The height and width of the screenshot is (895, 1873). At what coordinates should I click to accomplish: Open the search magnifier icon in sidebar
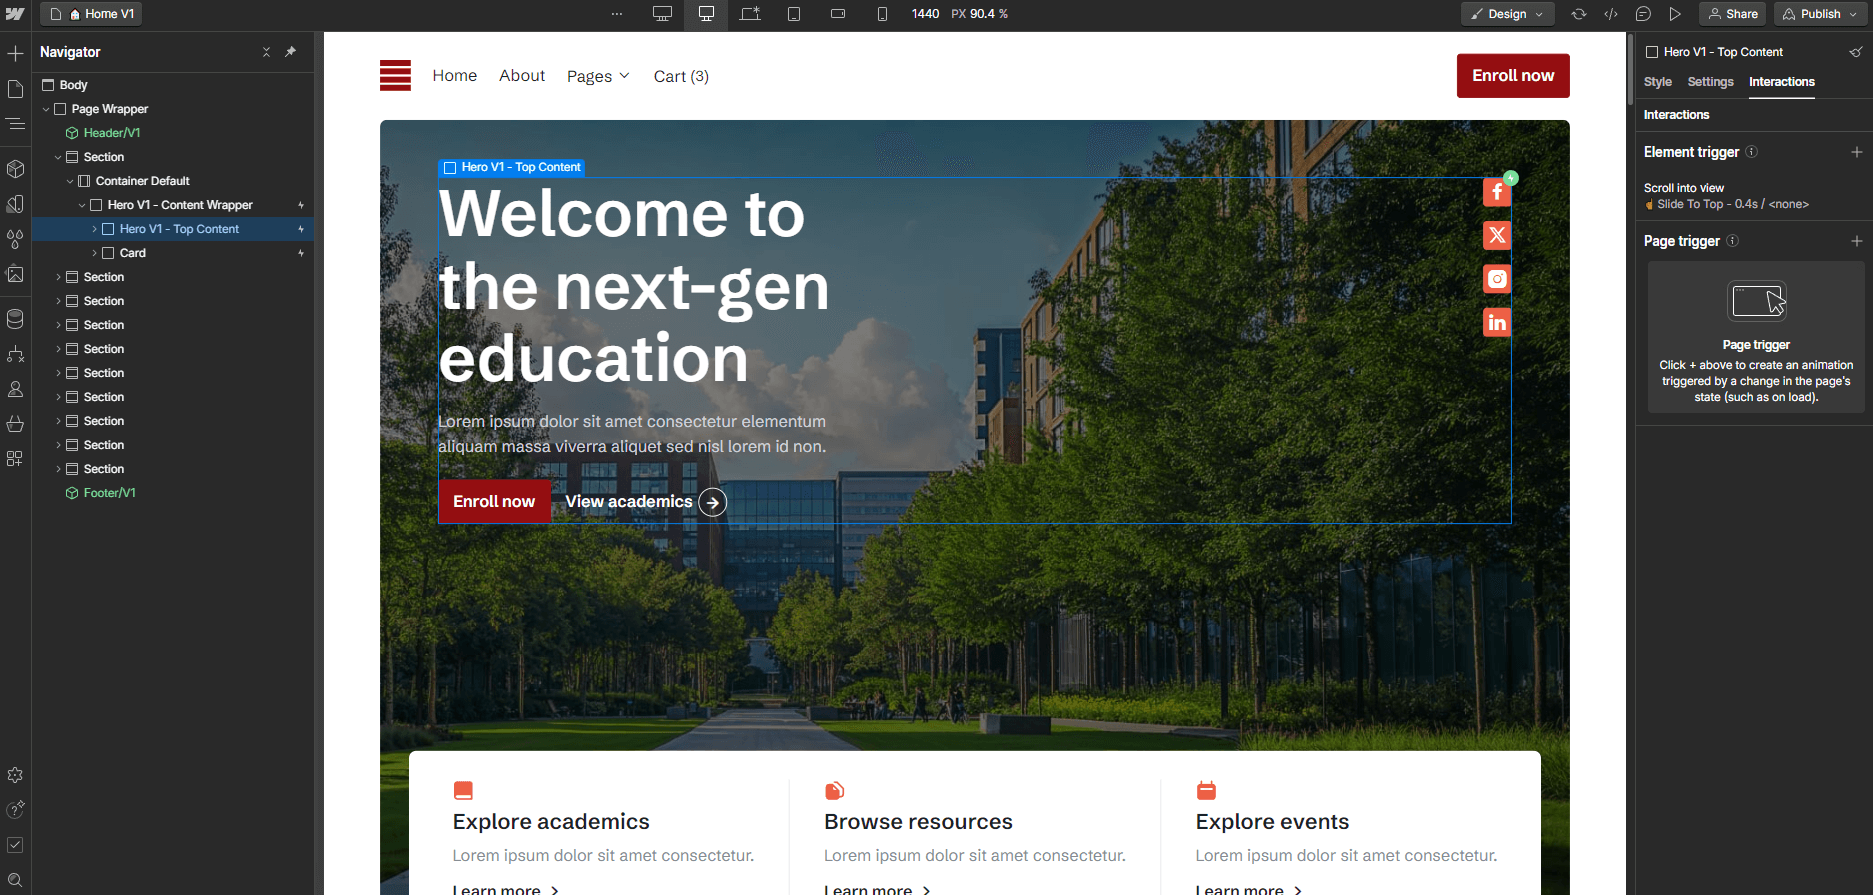click(x=15, y=880)
